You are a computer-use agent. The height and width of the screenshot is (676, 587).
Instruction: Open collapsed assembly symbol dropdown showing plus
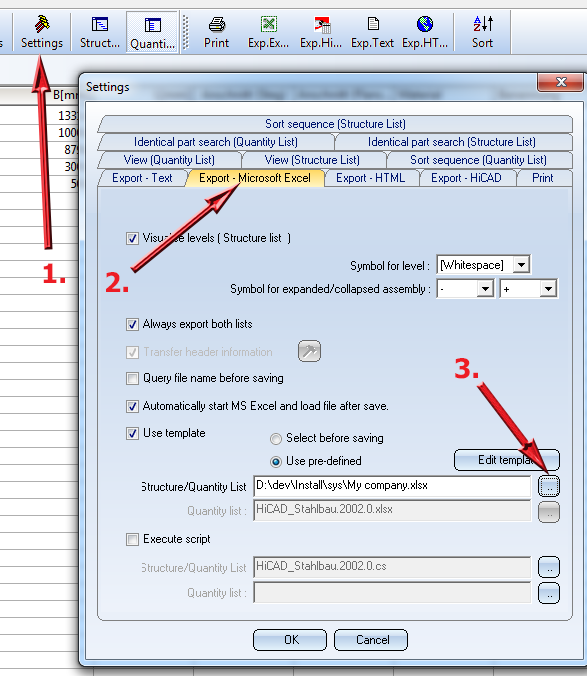pos(548,289)
